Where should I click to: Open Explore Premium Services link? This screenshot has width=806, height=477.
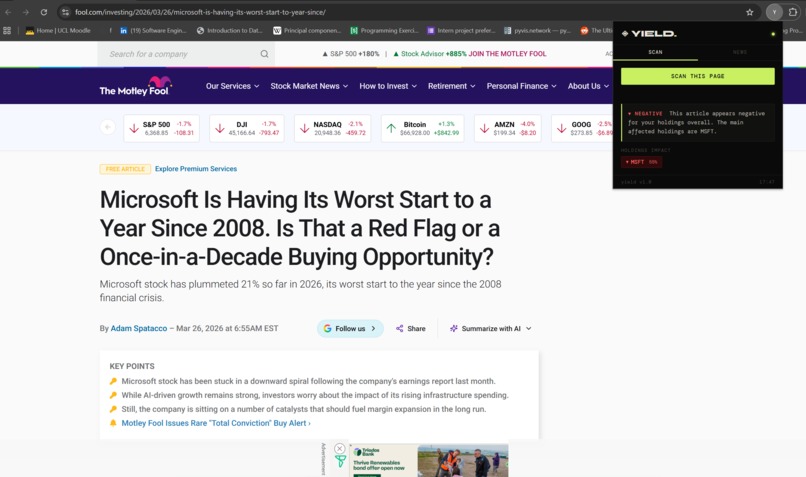196,169
